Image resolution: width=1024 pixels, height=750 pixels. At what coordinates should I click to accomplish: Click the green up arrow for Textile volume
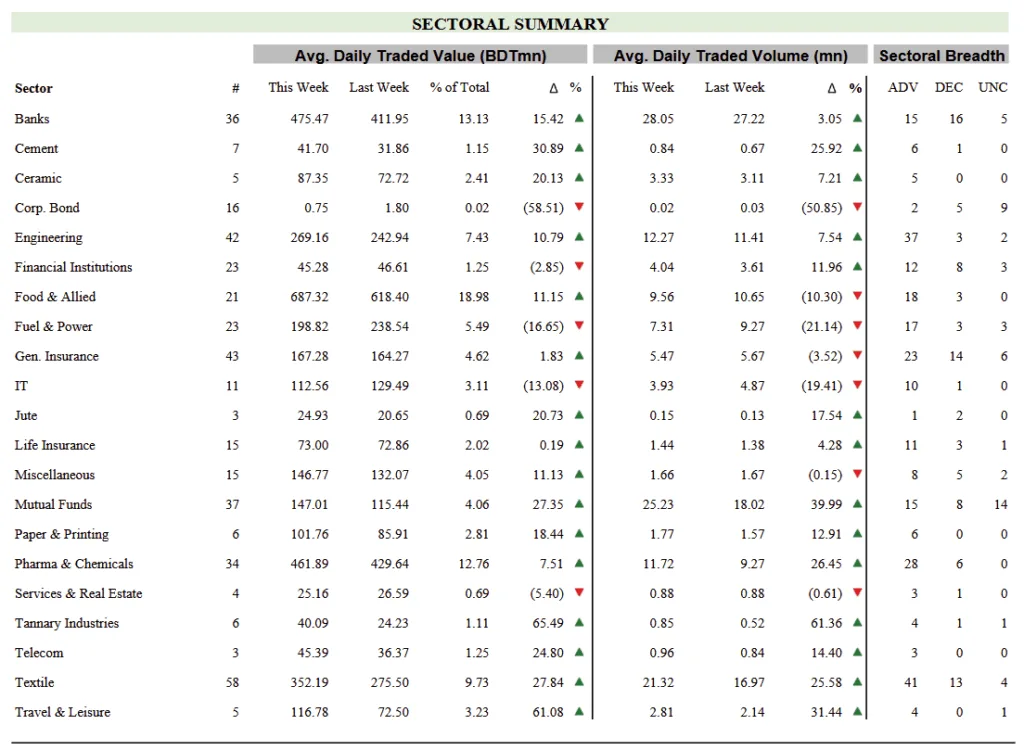(857, 682)
